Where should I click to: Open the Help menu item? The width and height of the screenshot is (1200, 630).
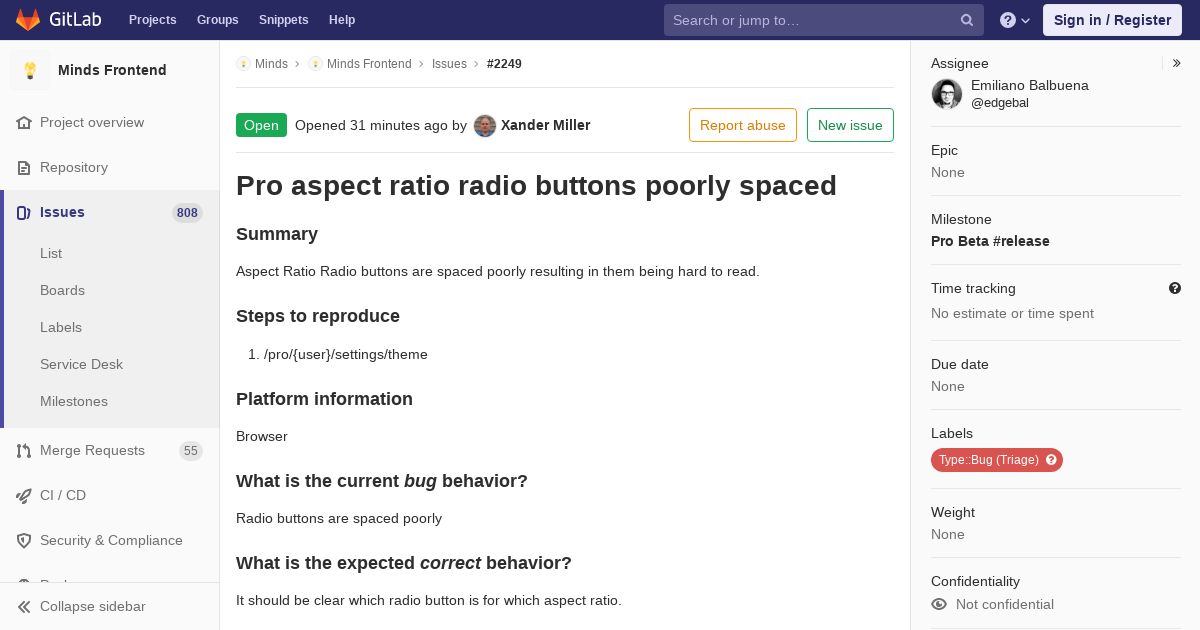342,20
